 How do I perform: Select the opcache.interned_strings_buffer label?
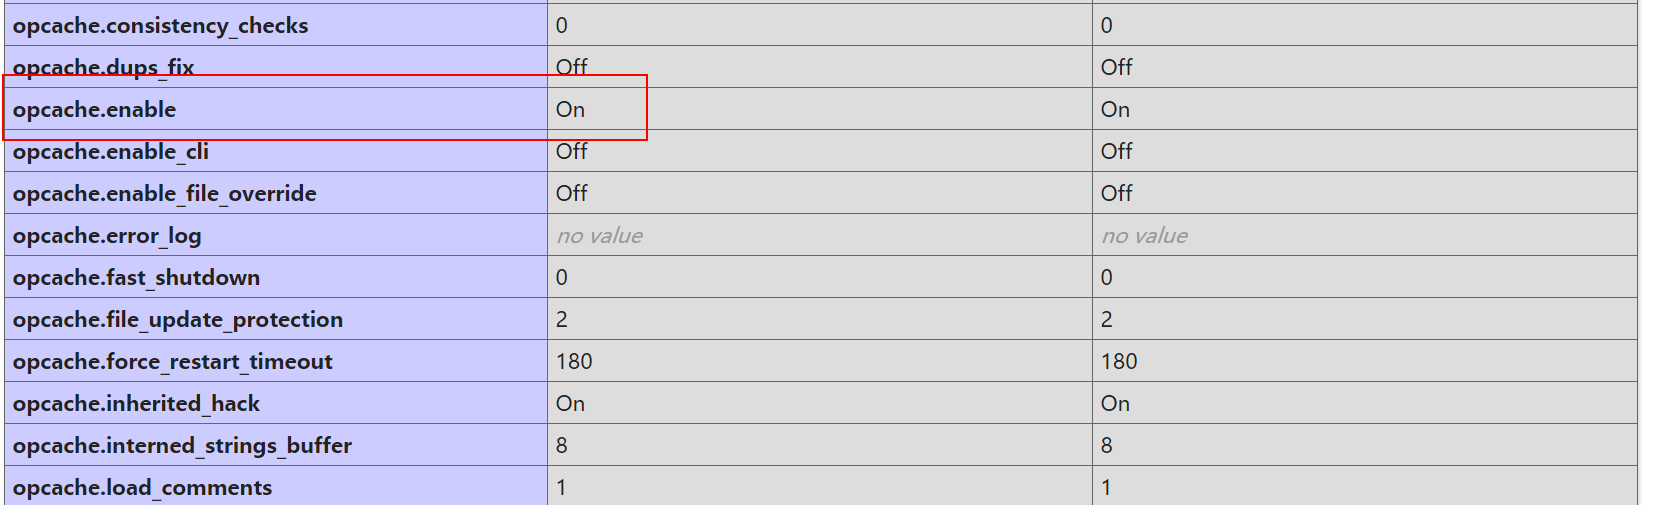182,446
